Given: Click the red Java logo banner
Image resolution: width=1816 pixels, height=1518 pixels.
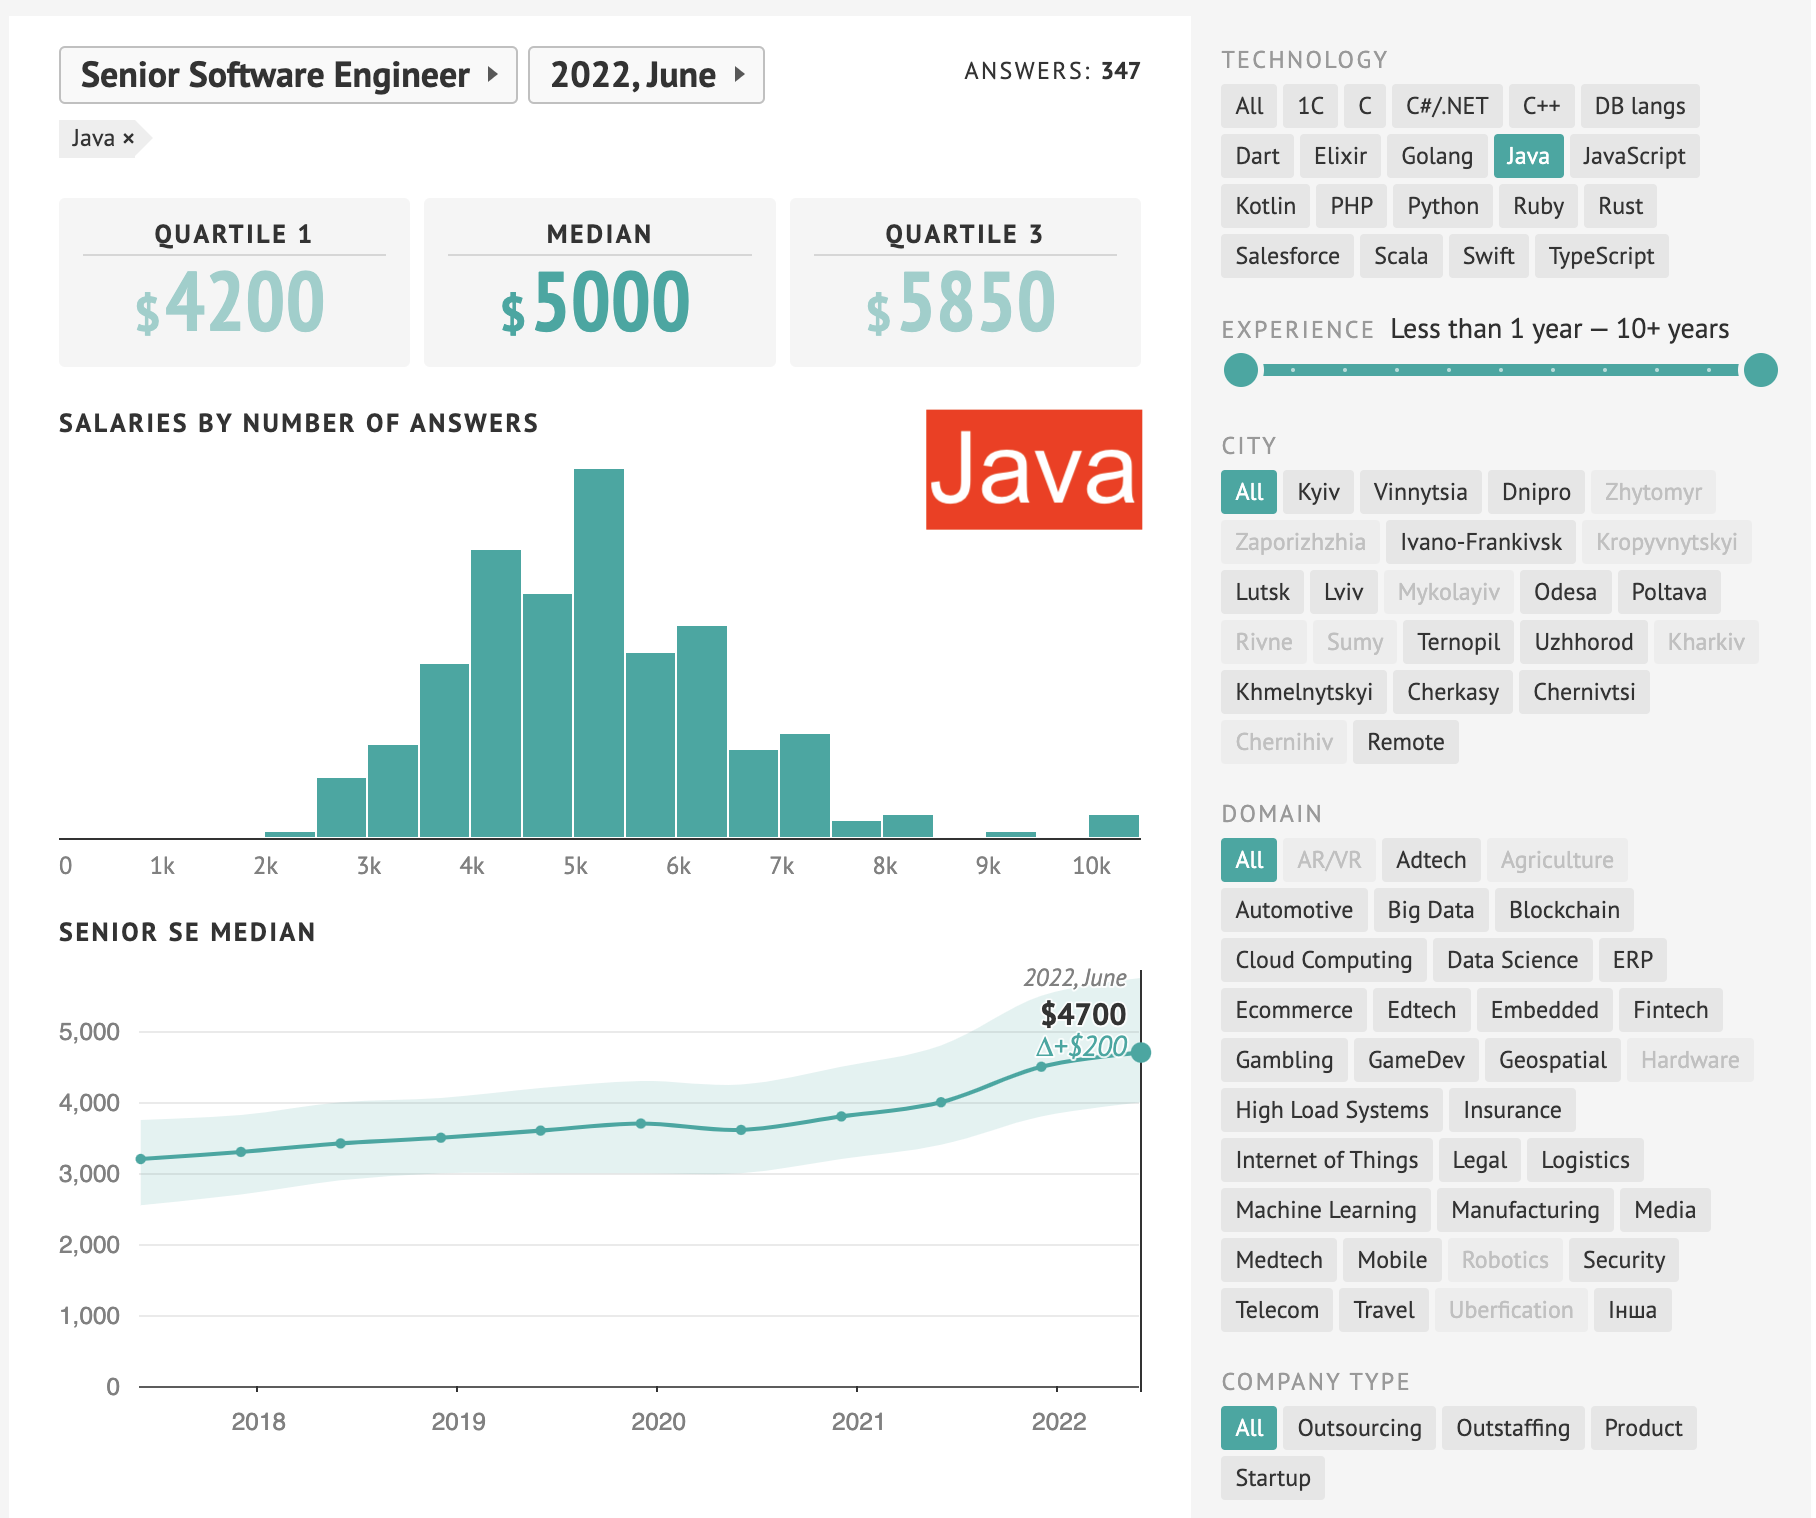Looking at the screenshot, I should coord(1033,469).
